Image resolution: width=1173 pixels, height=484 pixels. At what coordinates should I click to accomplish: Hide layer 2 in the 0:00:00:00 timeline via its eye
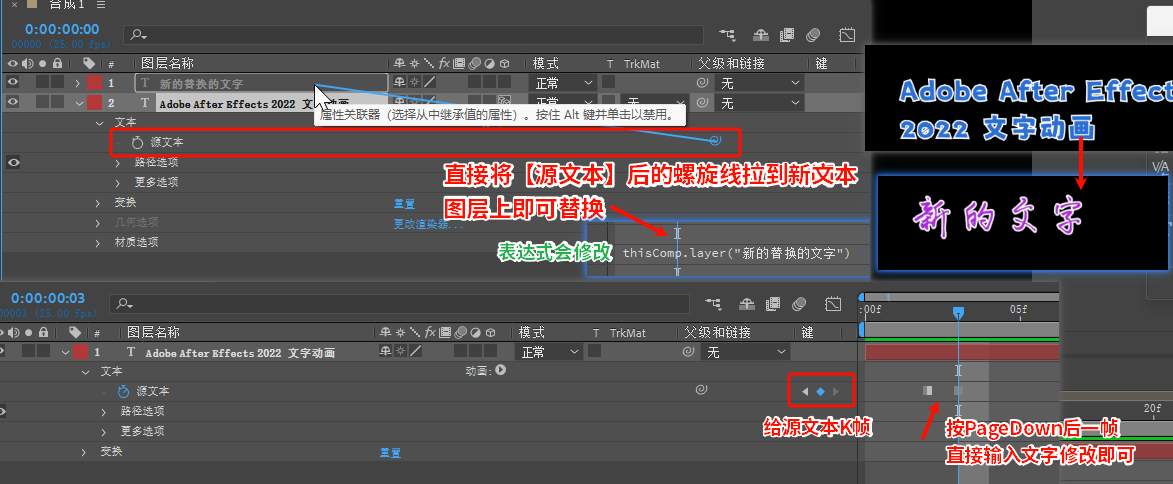(x=13, y=102)
